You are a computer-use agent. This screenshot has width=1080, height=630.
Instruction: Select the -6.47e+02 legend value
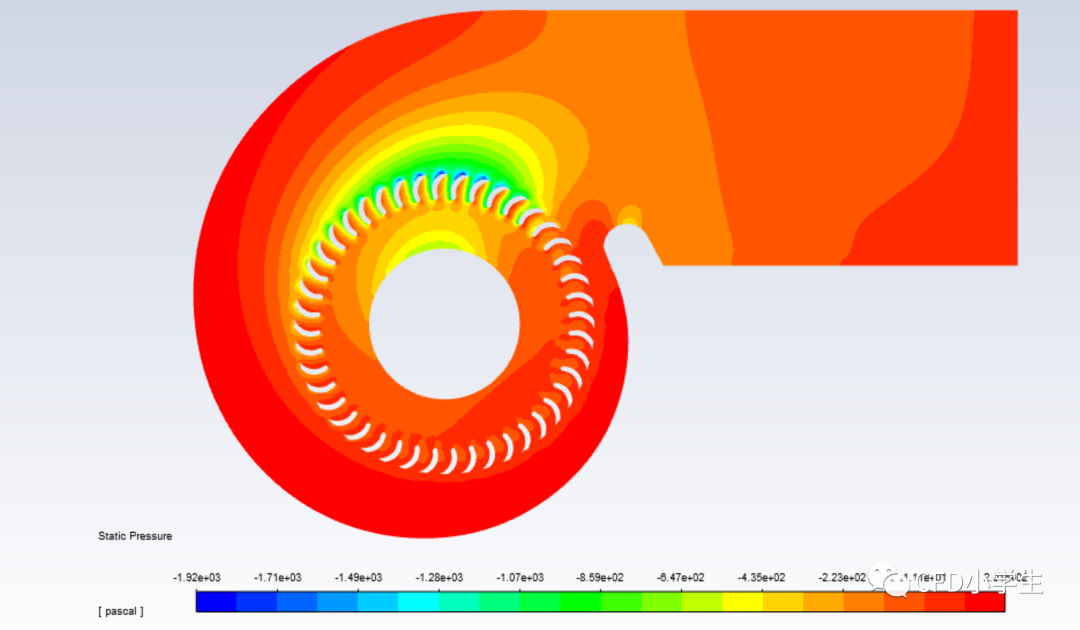coord(681,578)
